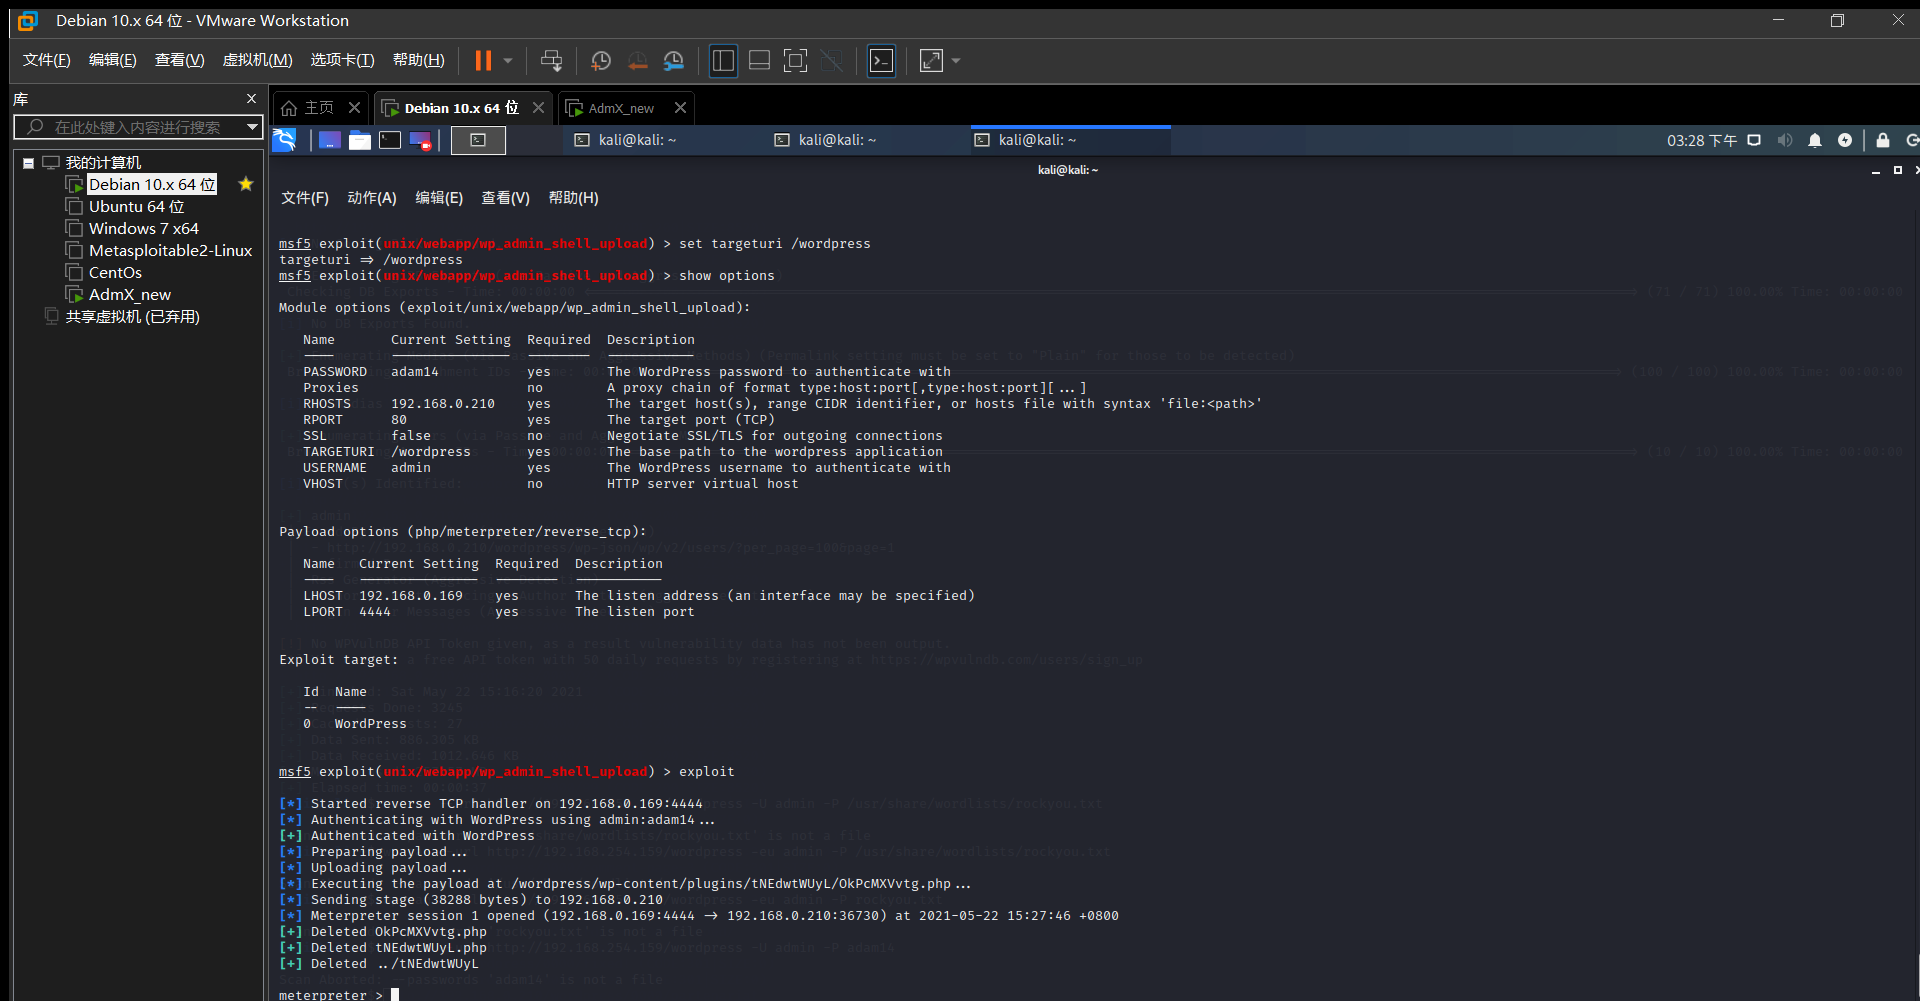Open the 虚拟机(M) menu
1920x1001 pixels.
point(257,60)
